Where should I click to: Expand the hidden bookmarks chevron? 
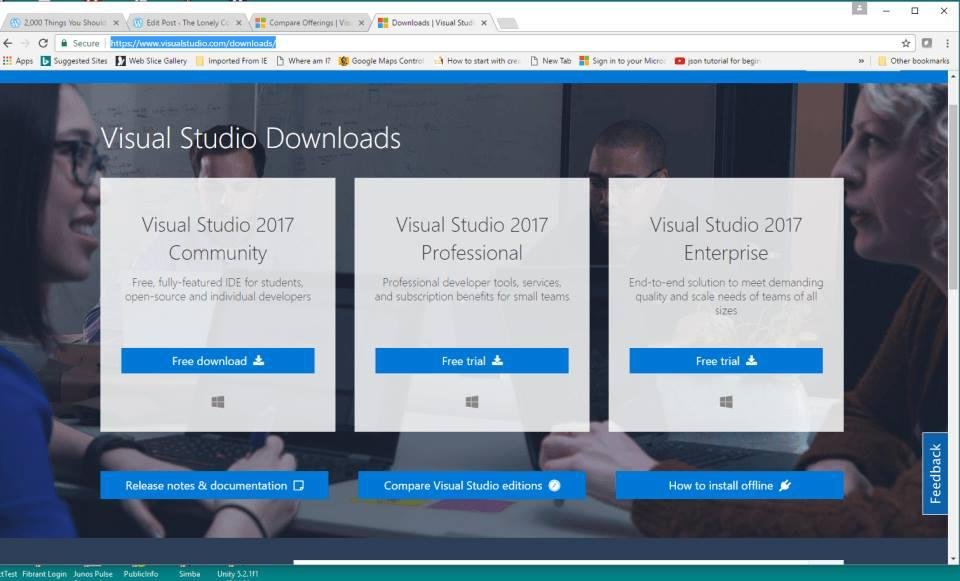(861, 61)
